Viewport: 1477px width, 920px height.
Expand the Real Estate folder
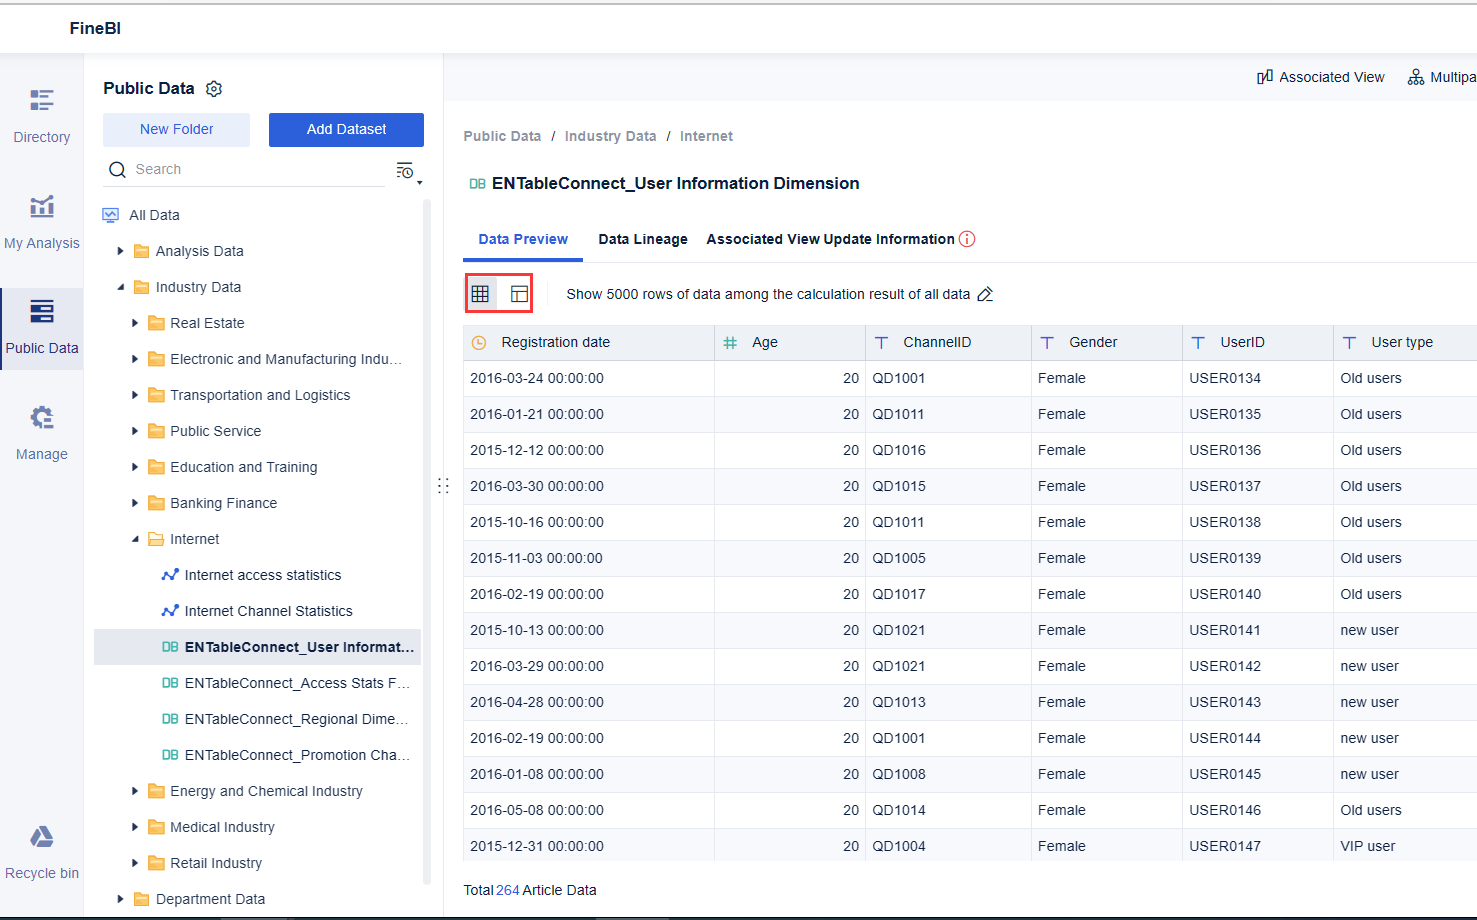[x=135, y=323]
